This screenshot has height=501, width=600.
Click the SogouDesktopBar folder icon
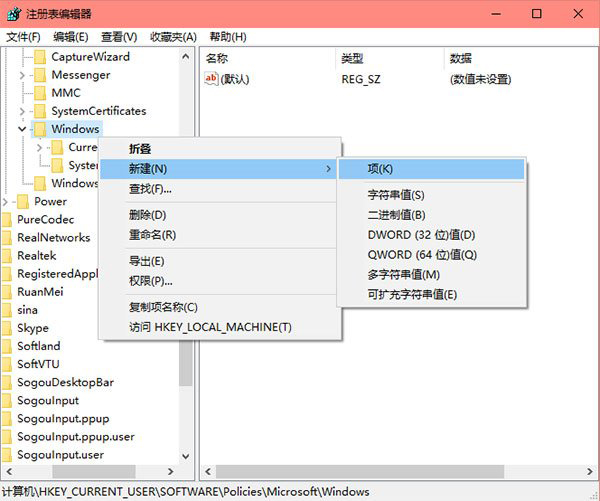pos(7,382)
